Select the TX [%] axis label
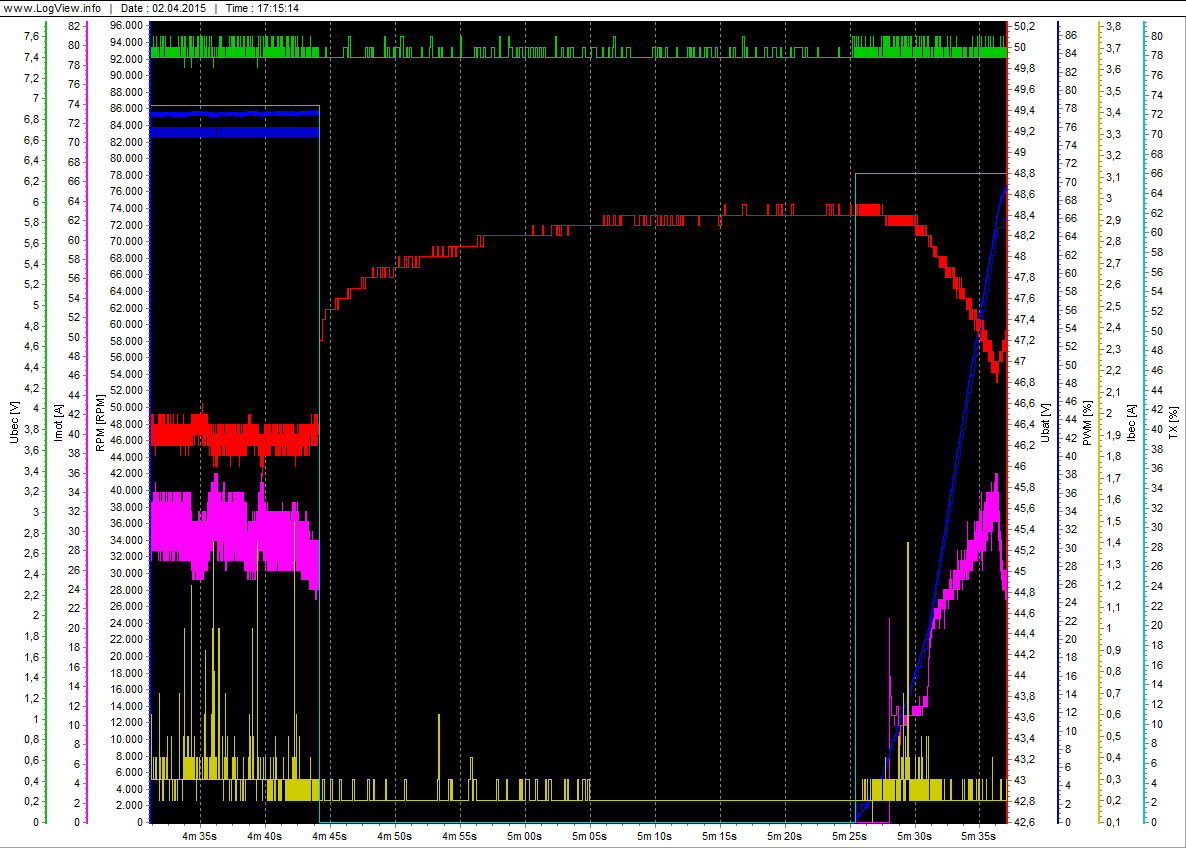Image resolution: width=1186 pixels, height=848 pixels. [1173, 422]
